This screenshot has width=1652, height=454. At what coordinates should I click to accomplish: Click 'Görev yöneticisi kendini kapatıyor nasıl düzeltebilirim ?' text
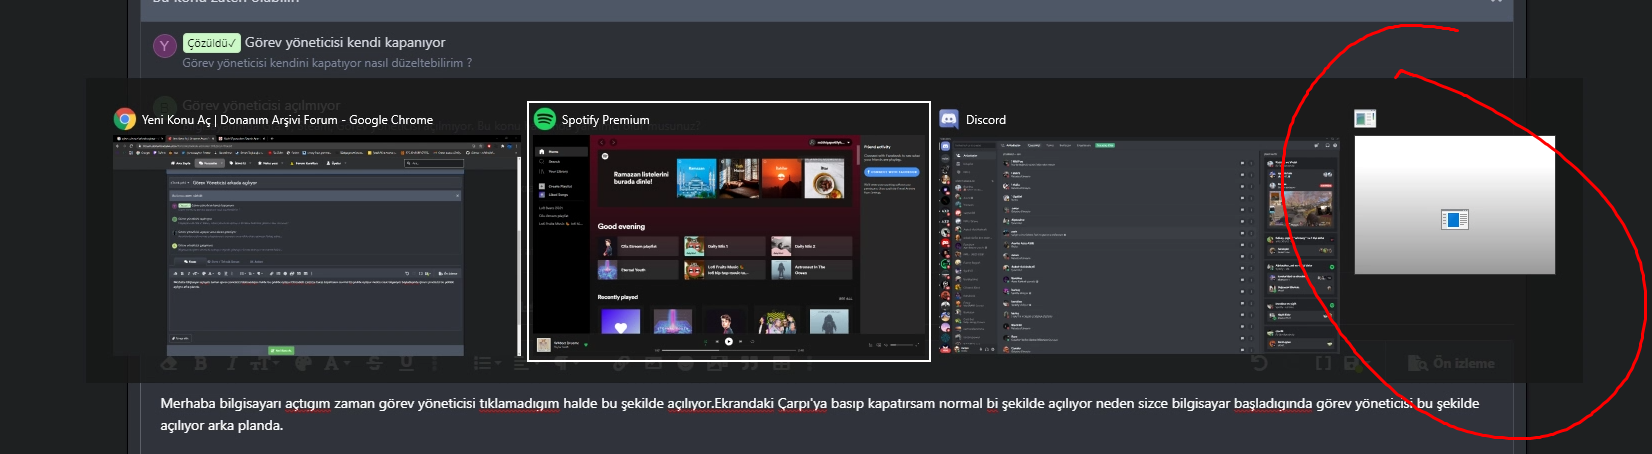click(x=327, y=63)
